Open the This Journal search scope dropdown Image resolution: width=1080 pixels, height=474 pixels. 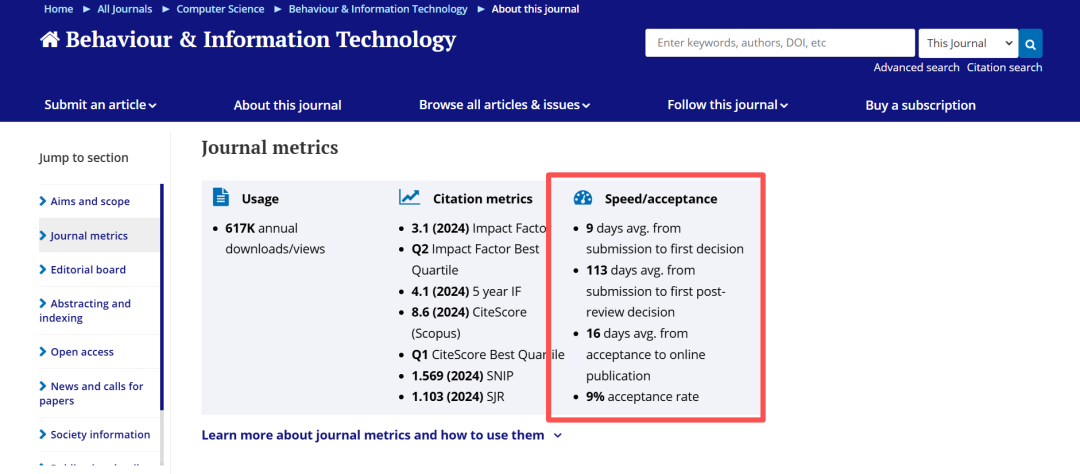pyautogui.click(x=967, y=43)
